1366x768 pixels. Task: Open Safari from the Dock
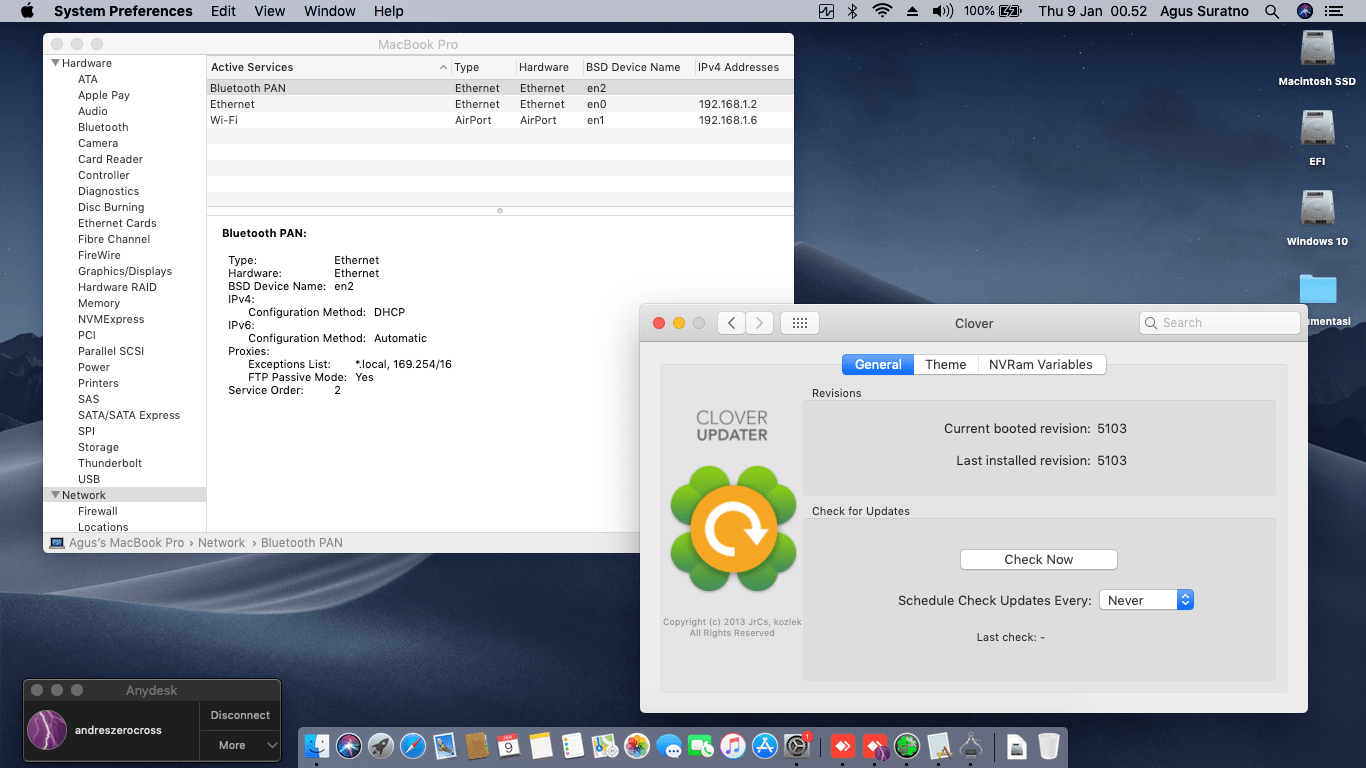click(413, 746)
